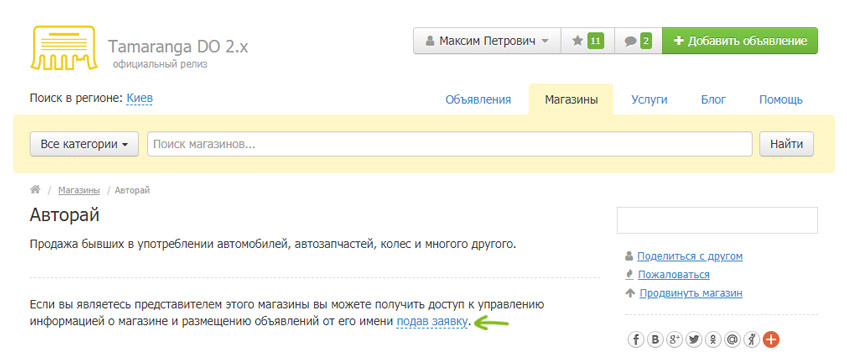Viewport: 847px width, 360px height.
Task: Share on Google Plus icon
Action: 675,339
